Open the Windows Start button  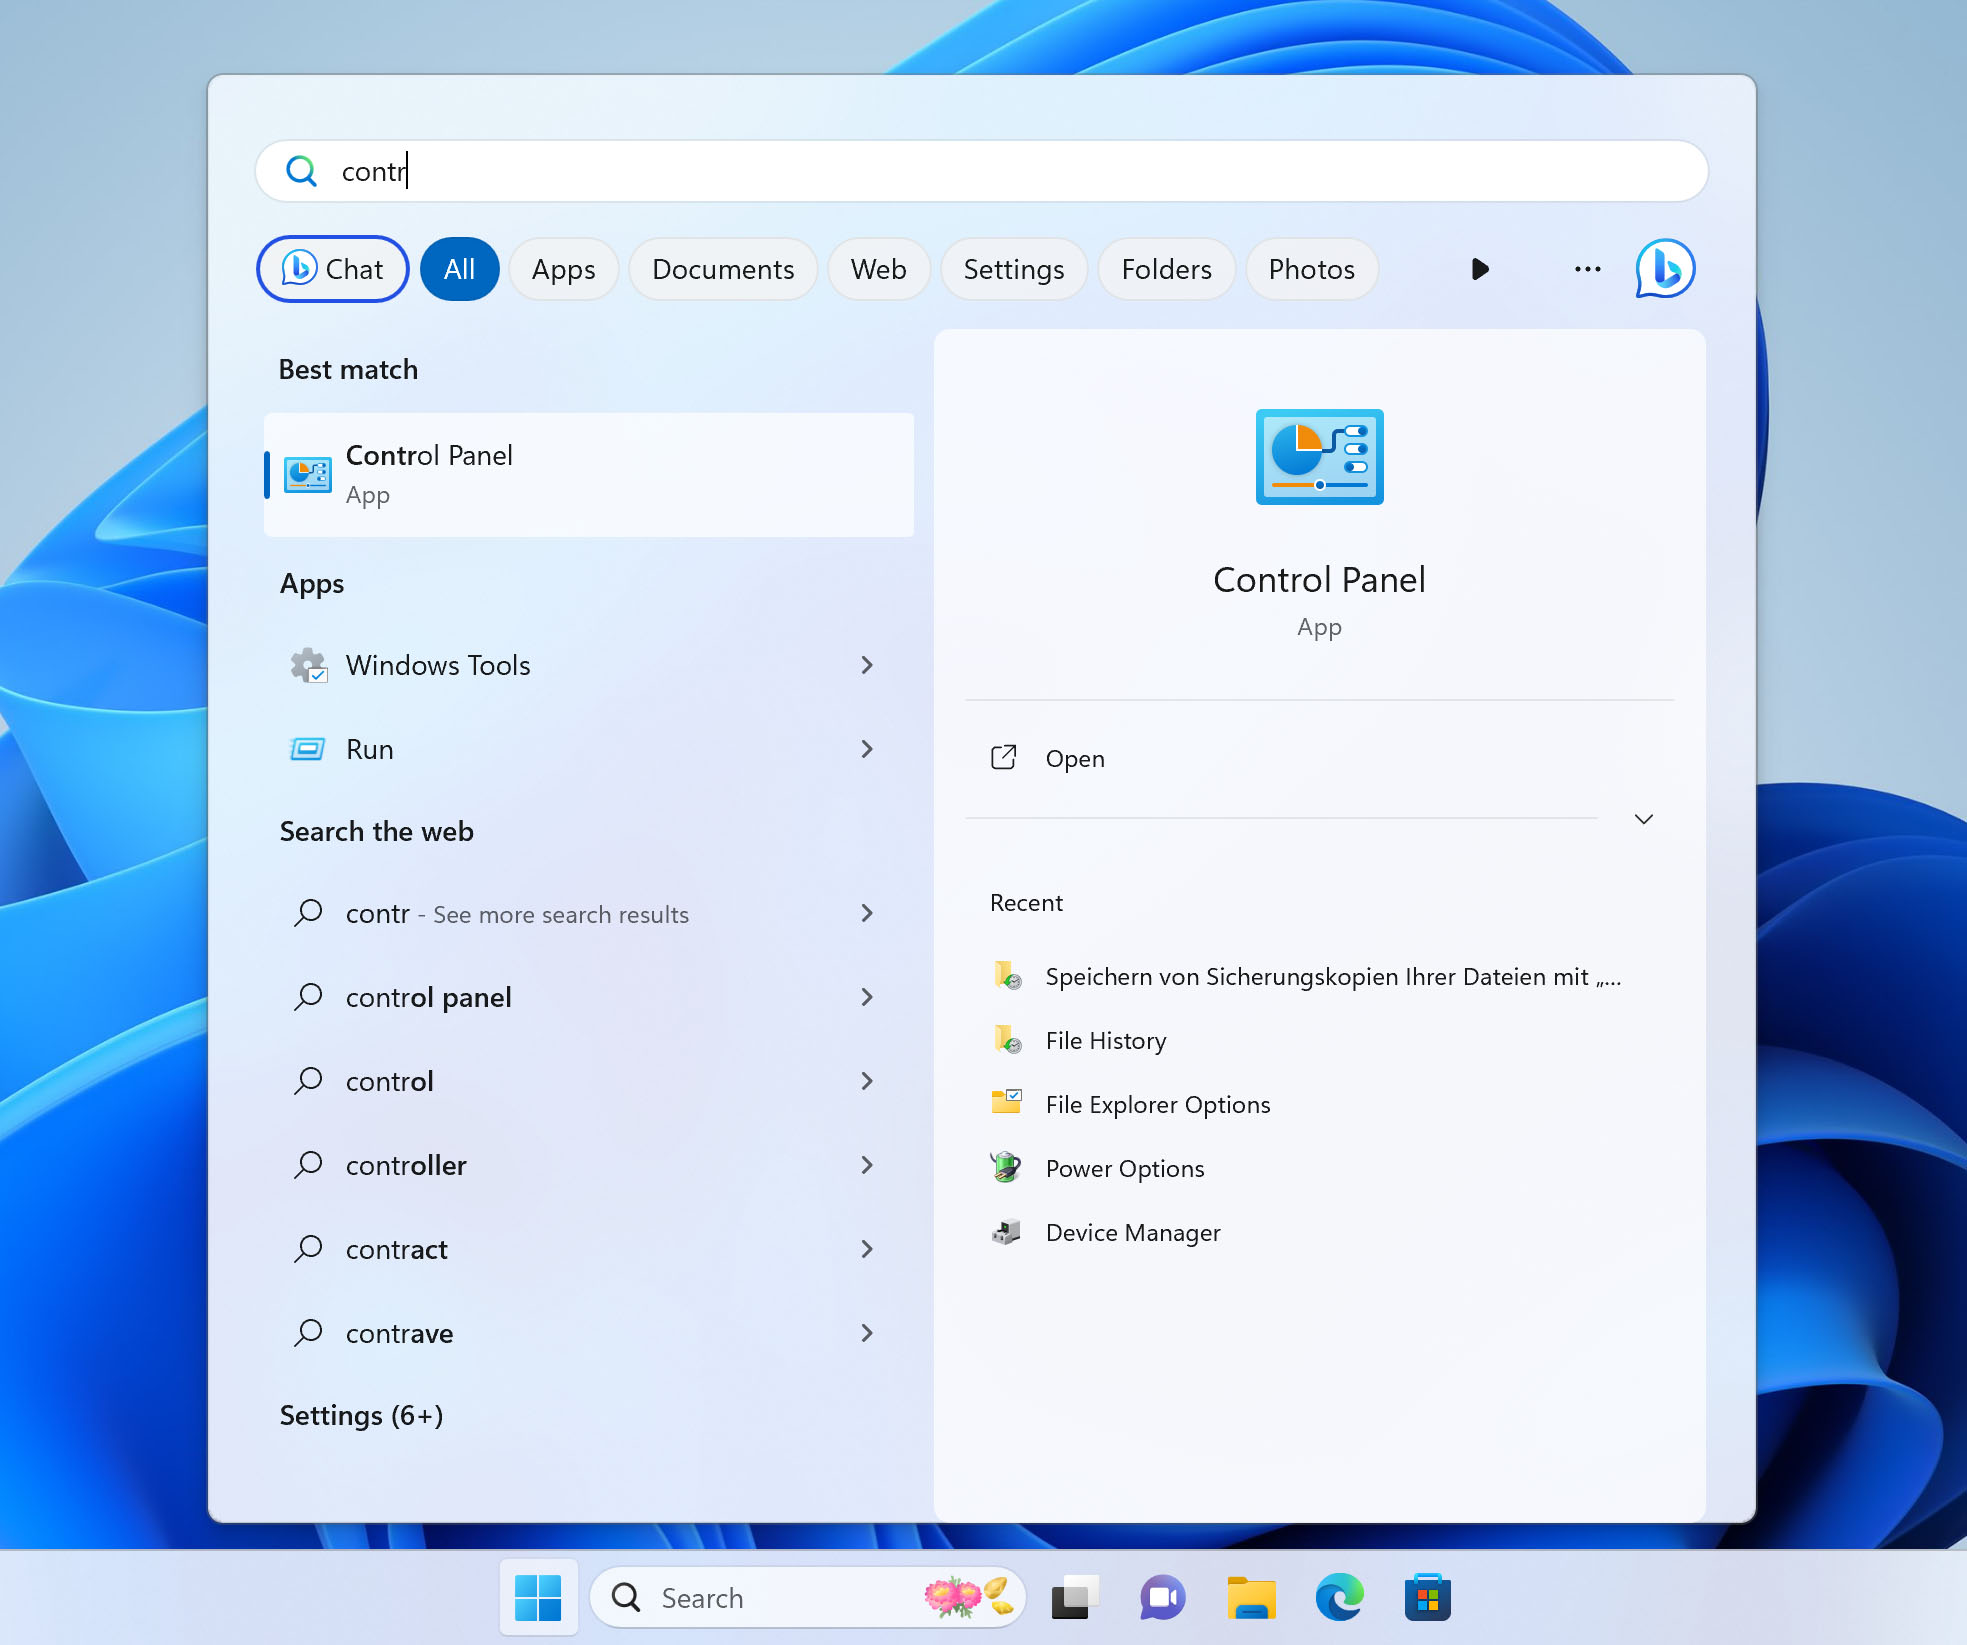538,1597
